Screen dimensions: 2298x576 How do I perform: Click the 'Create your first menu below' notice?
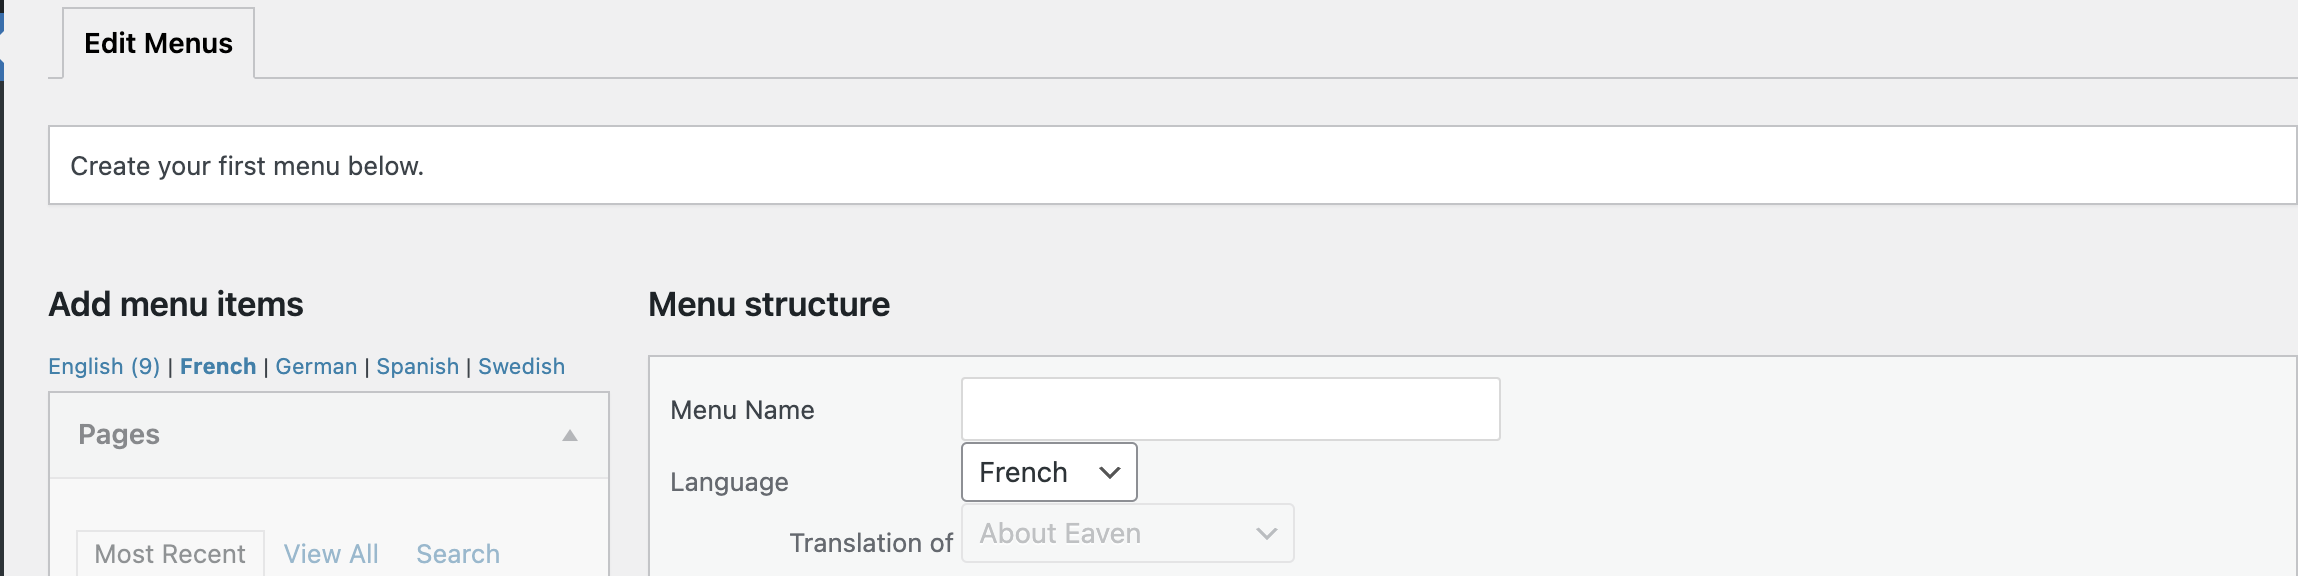point(247,166)
